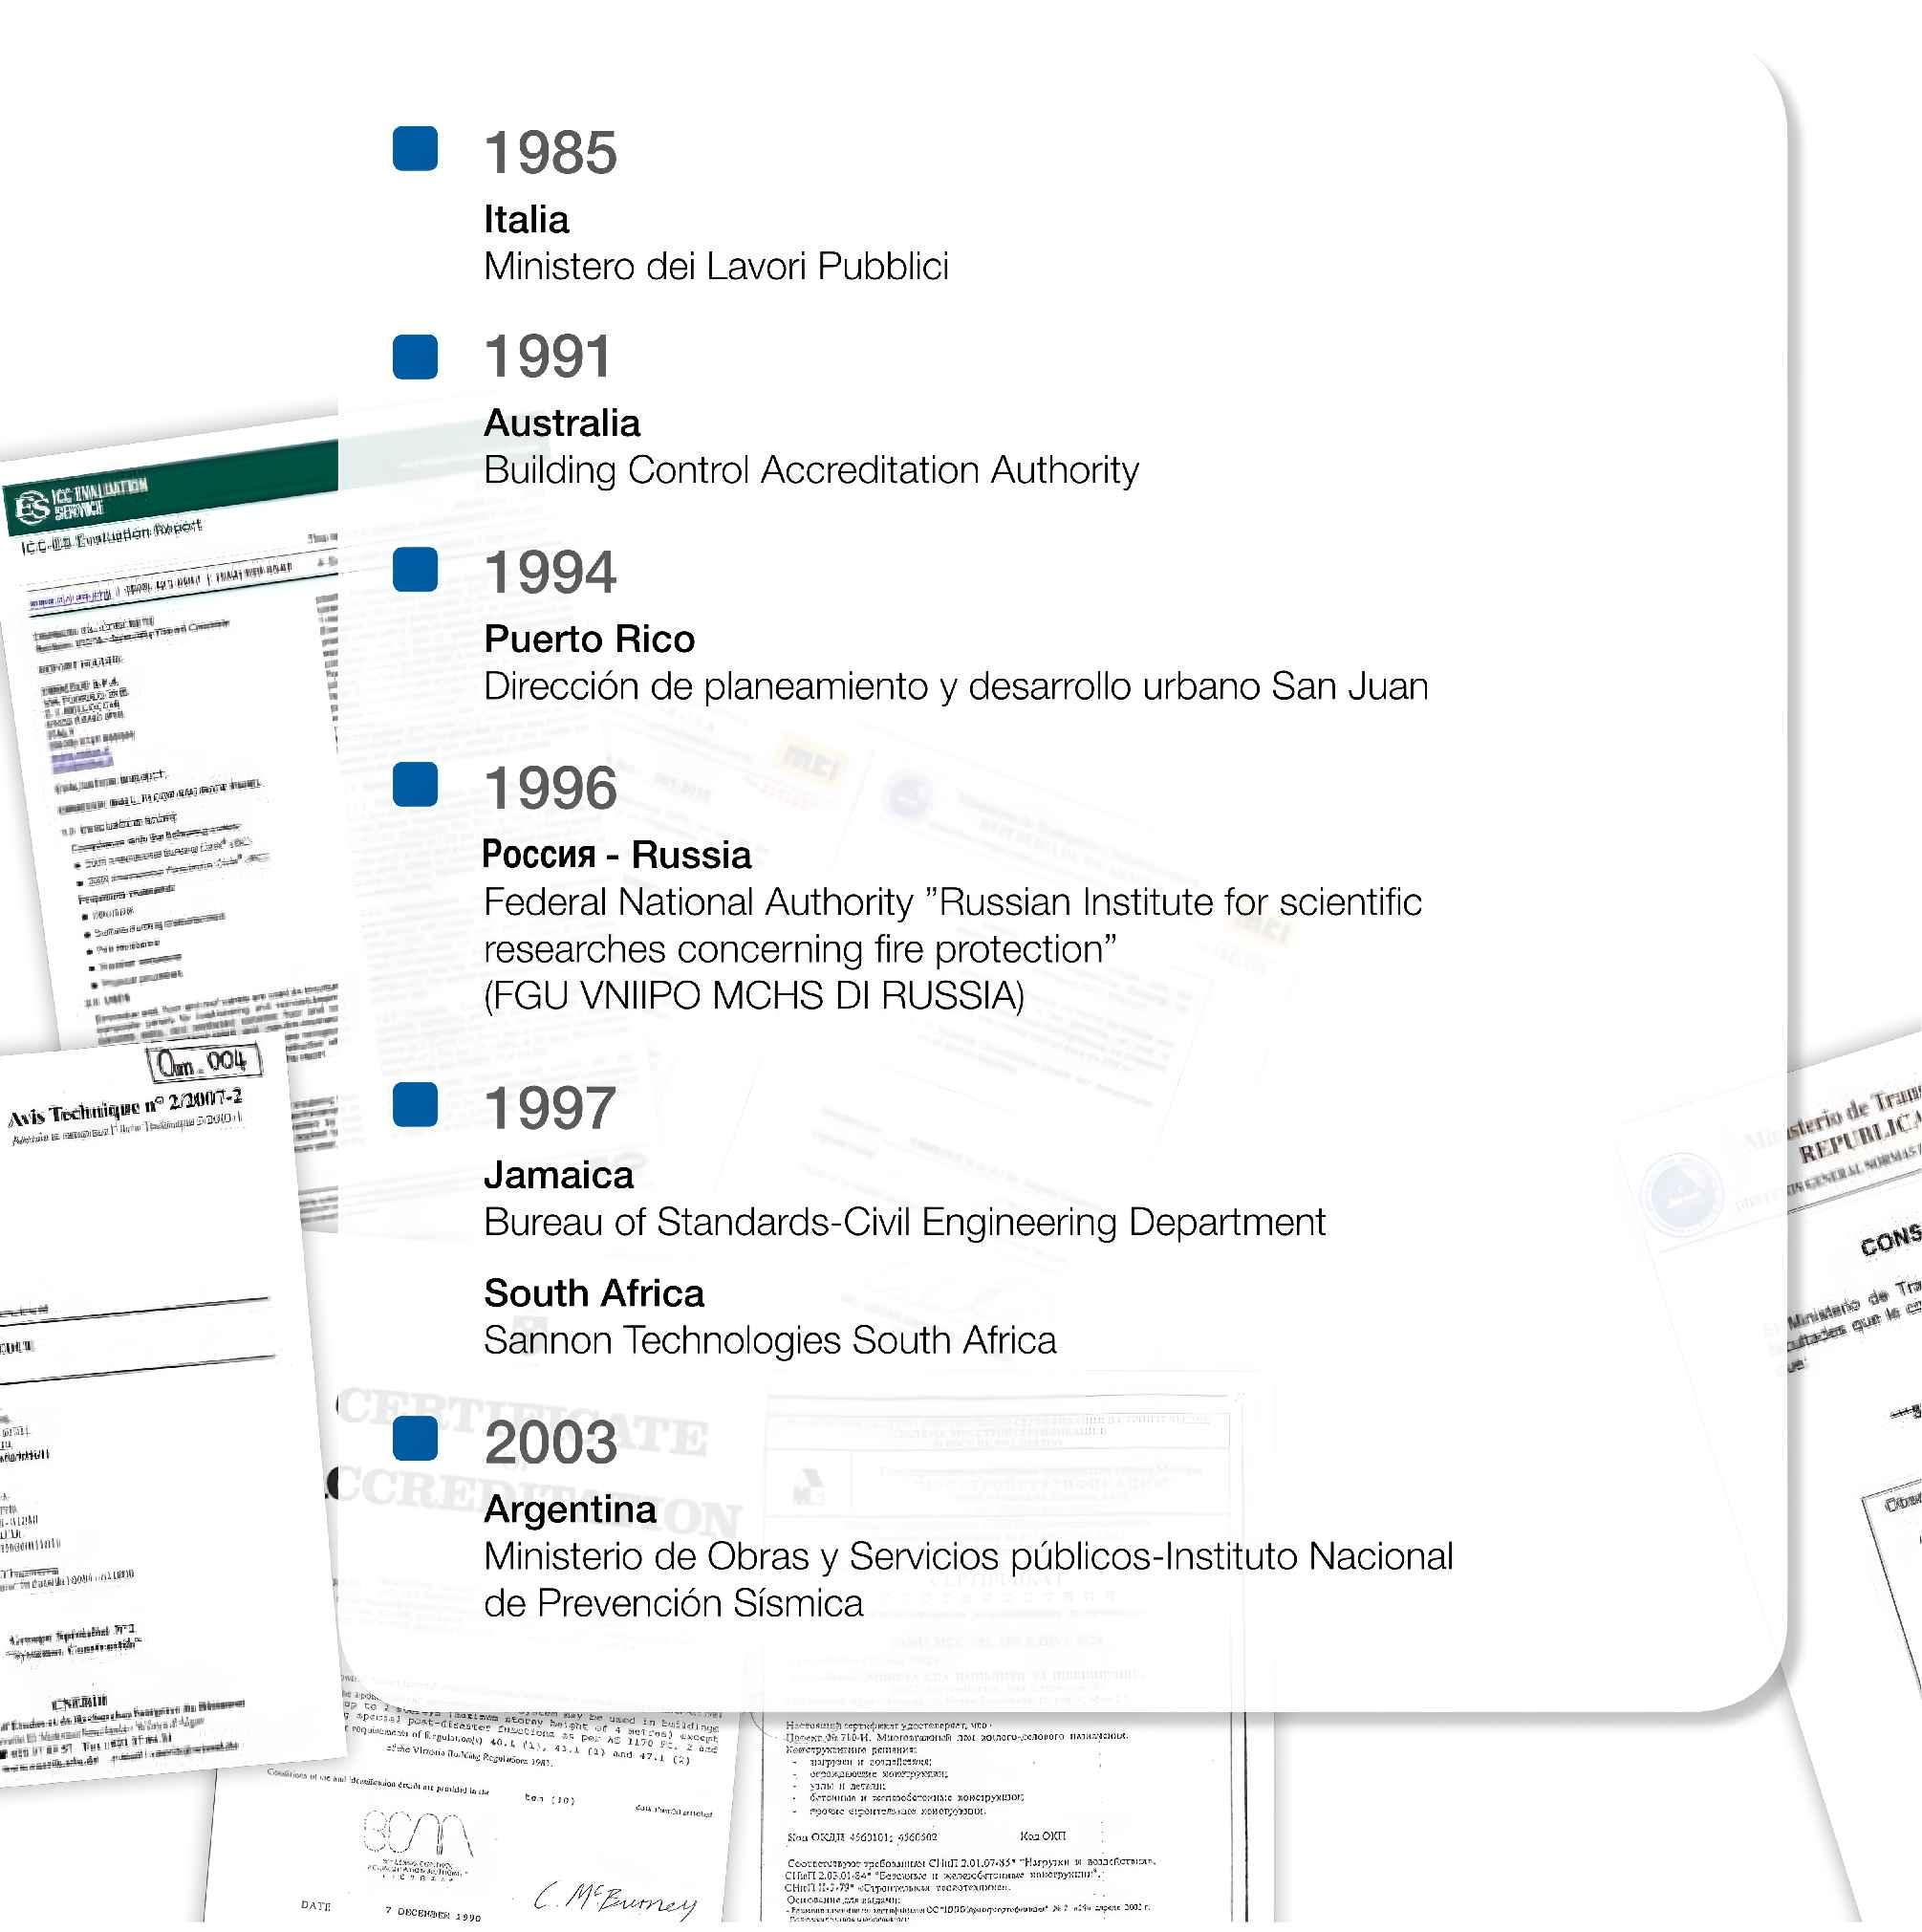The height and width of the screenshot is (1932, 1922).
Task: Select the Россия - Russia heading
Action: 616,855
